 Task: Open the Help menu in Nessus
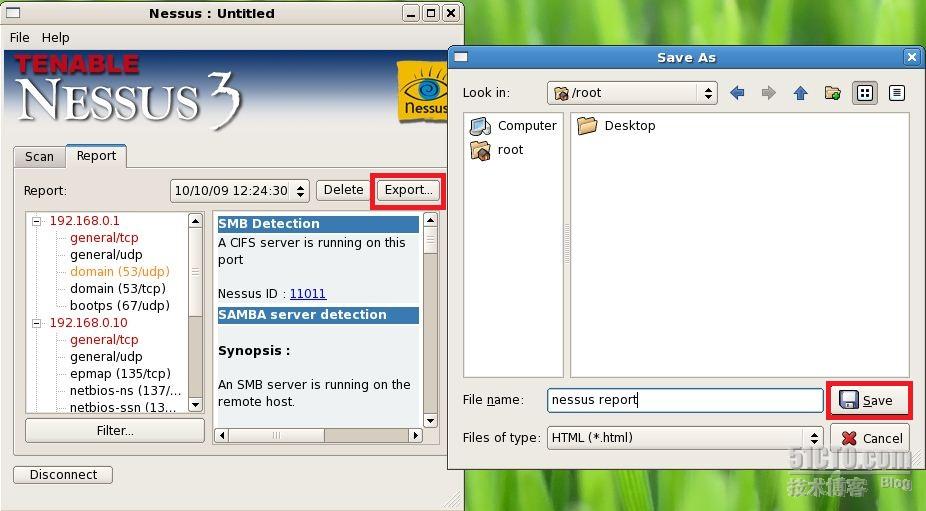[x=56, y=37]
